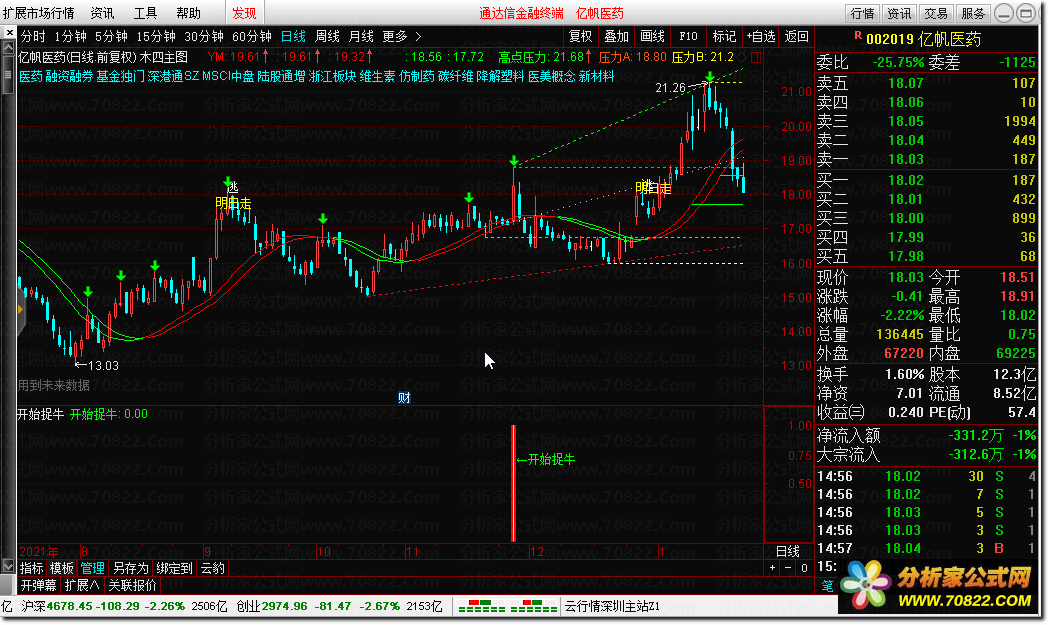Click the 维生素 sector tag

tap(377, 76)
